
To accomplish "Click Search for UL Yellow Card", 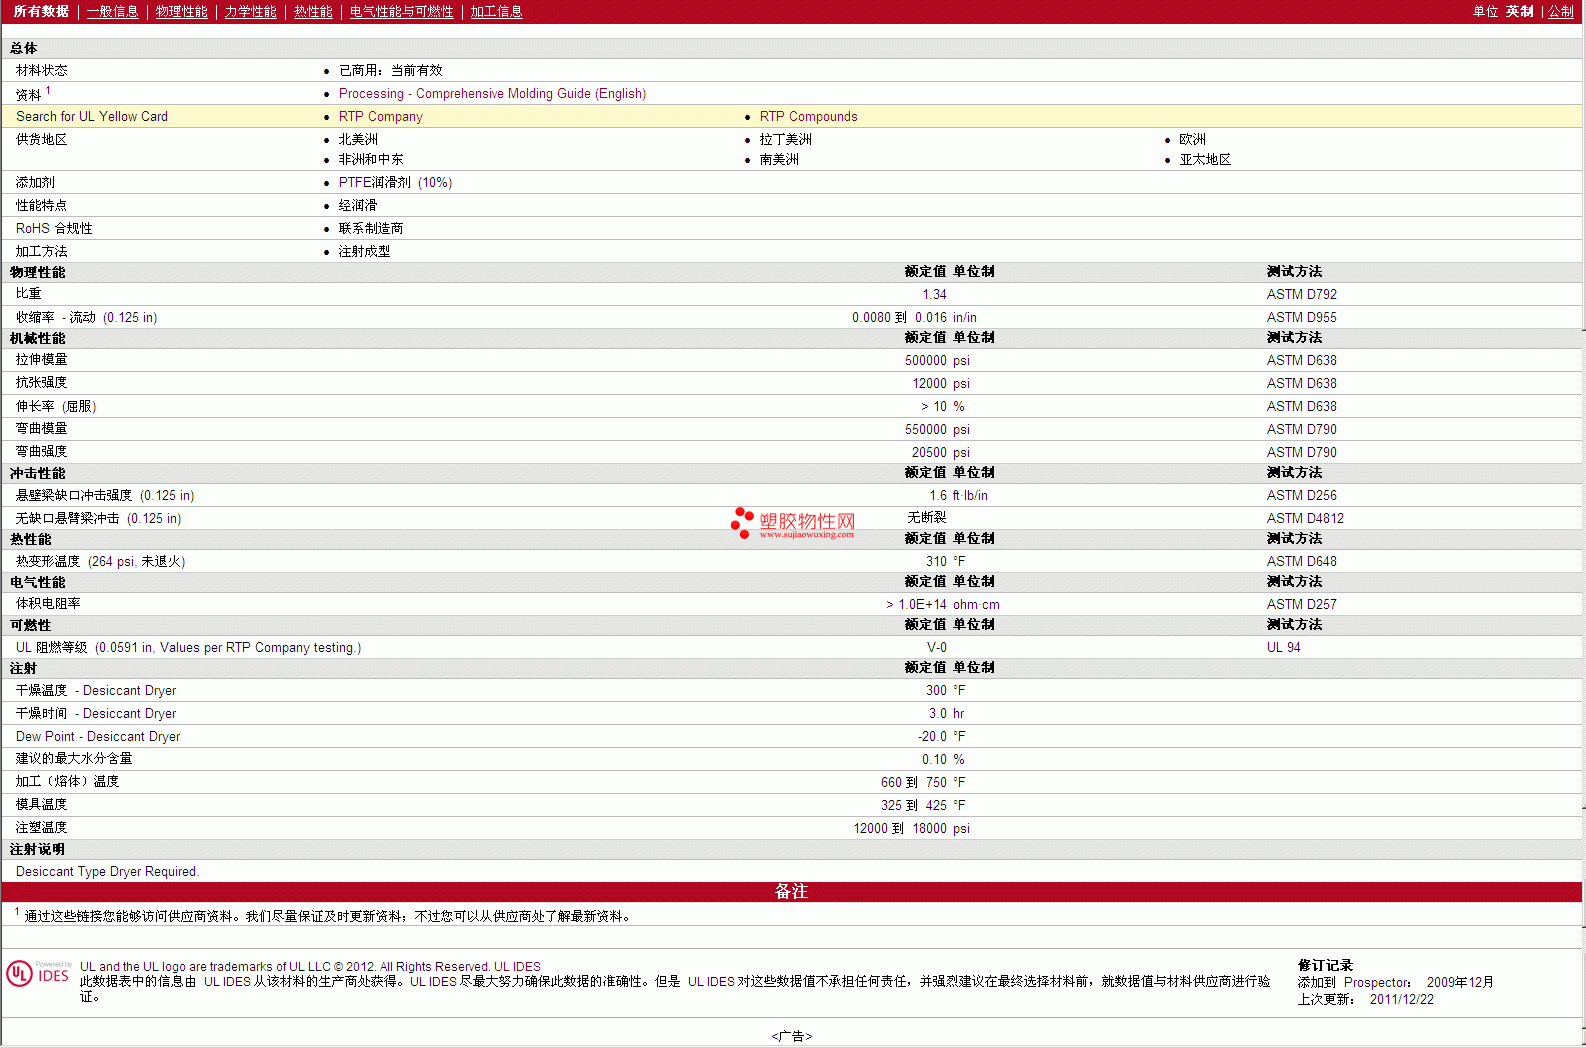I will [92, 117].
